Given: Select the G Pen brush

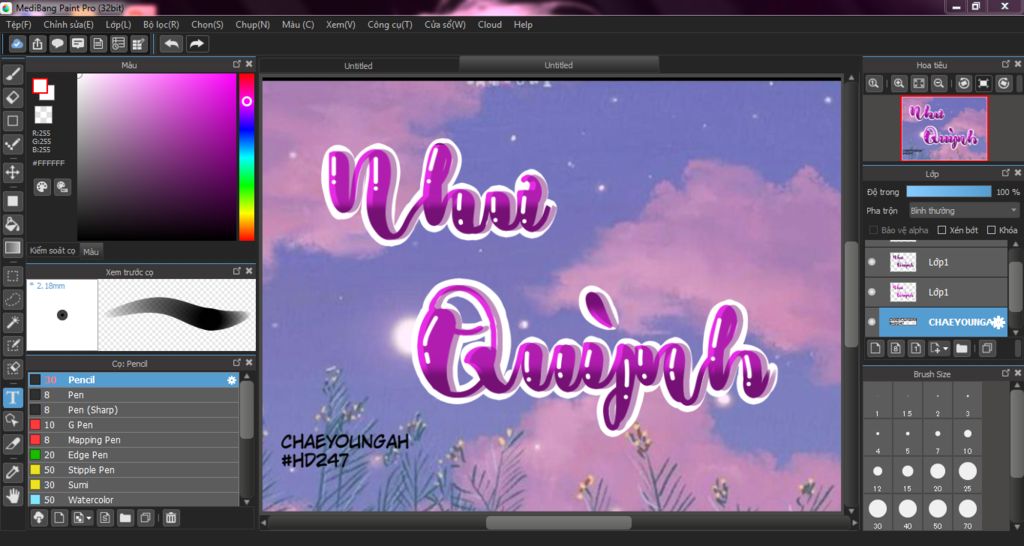Looking at the screenshot, I should 133,425.
